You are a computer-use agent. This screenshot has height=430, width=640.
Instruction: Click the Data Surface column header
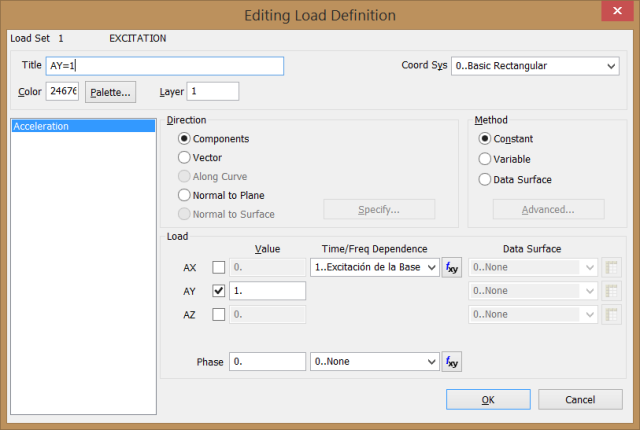tap(532, 249)
